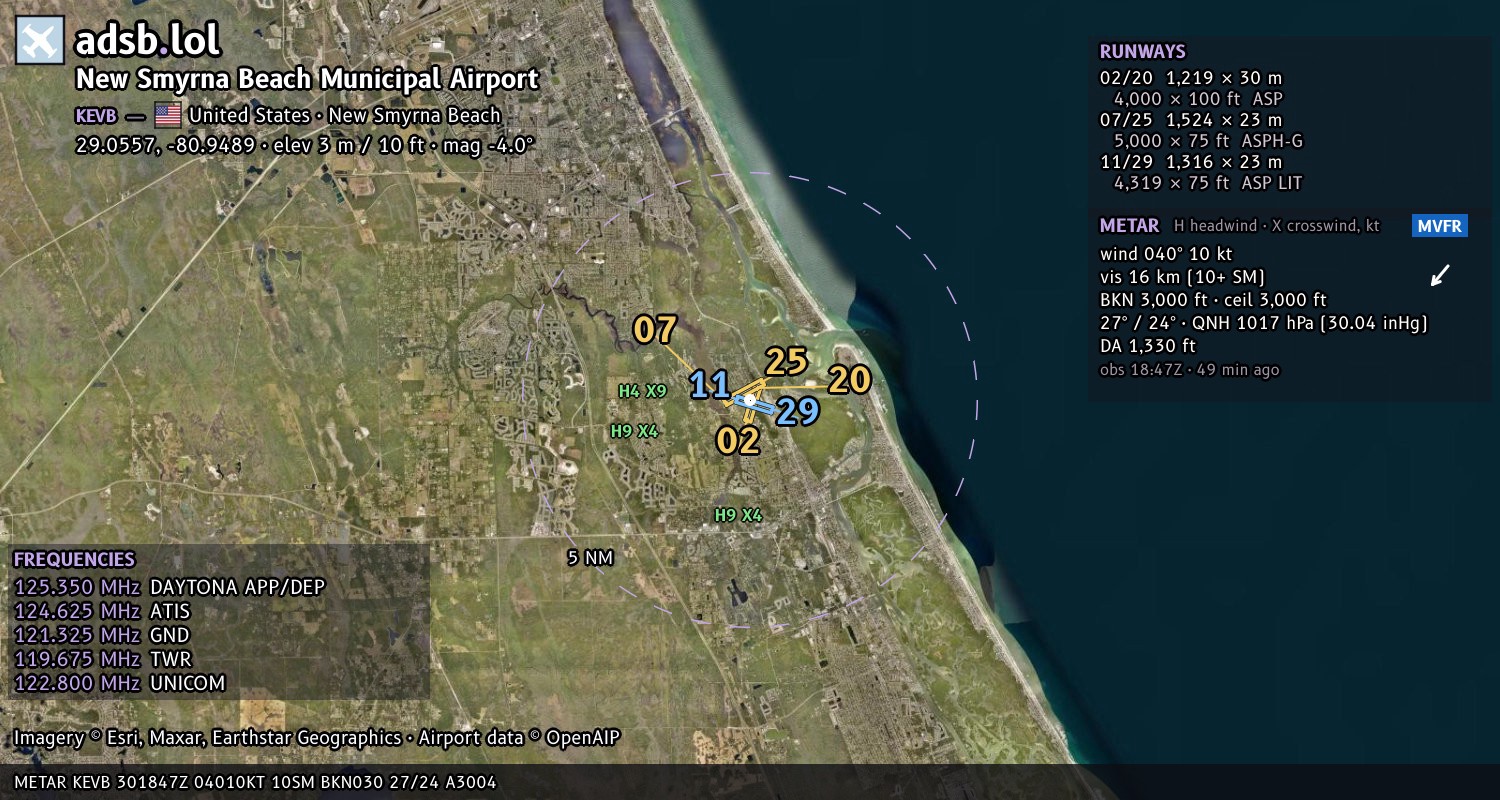The image size is (1500, 800).
Task: Select runway 20 label on the map
Action: click(x=850, y=380)
